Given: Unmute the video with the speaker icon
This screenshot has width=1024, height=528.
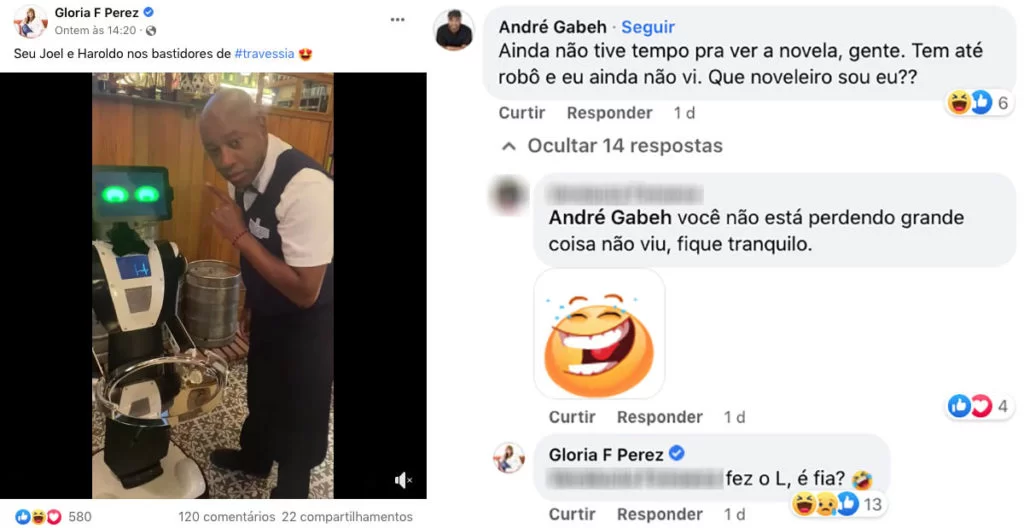Looking at the screenshot, I should pos(403,481).
